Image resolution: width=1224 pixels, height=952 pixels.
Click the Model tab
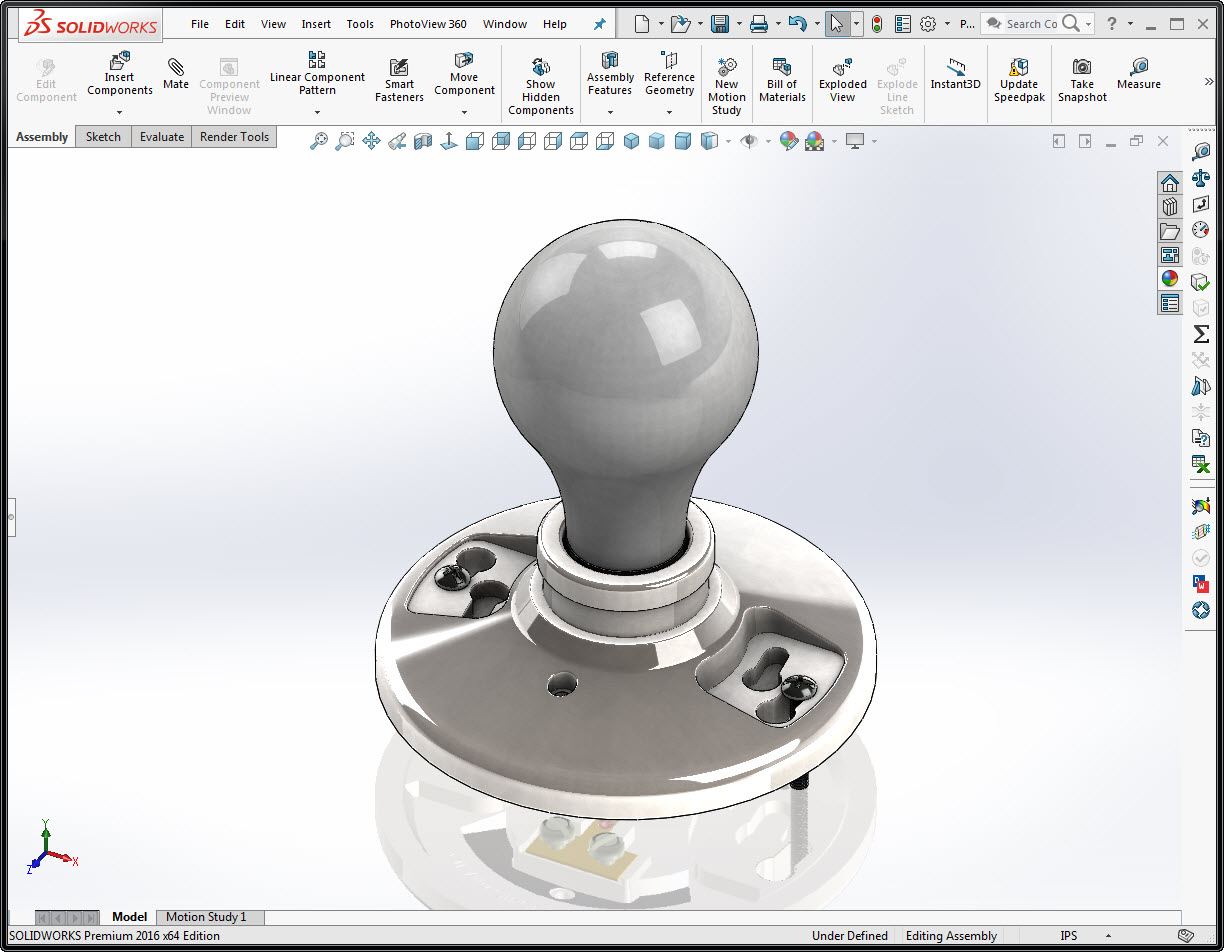(129, 917)
